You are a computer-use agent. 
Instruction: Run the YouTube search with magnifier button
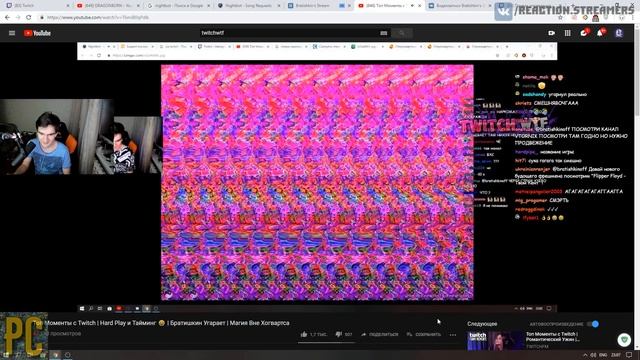point(402,33)
